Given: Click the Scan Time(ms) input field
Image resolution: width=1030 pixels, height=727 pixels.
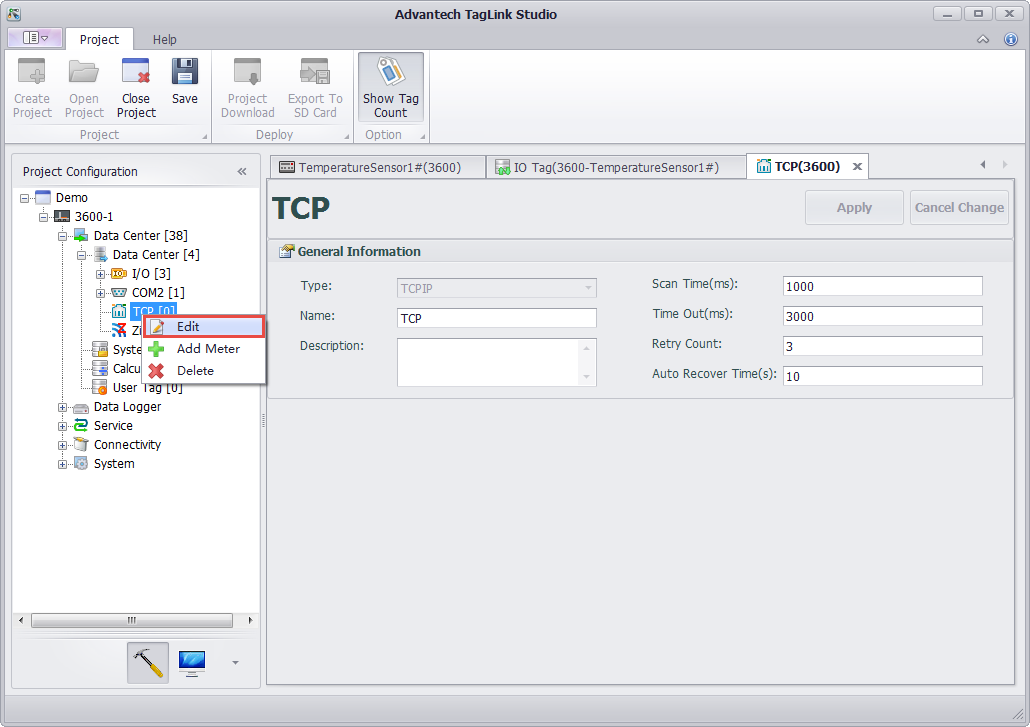Looking at the screenshot, I should coord(882,287).
